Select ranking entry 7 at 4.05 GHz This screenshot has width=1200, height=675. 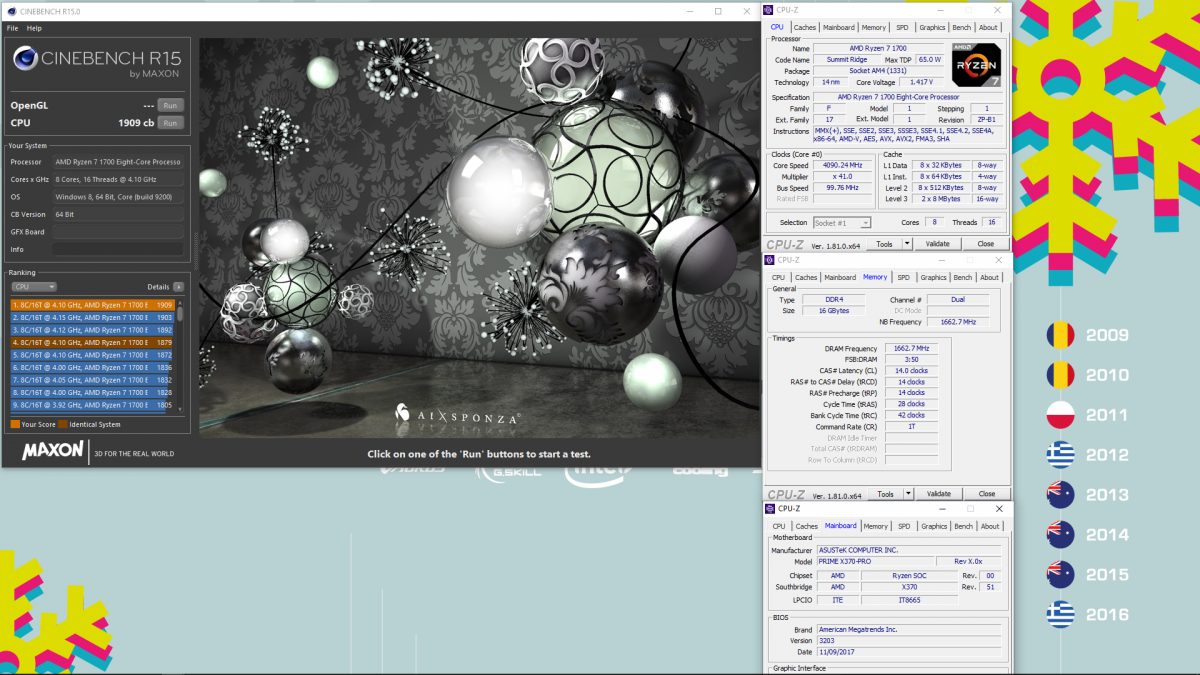93,380
